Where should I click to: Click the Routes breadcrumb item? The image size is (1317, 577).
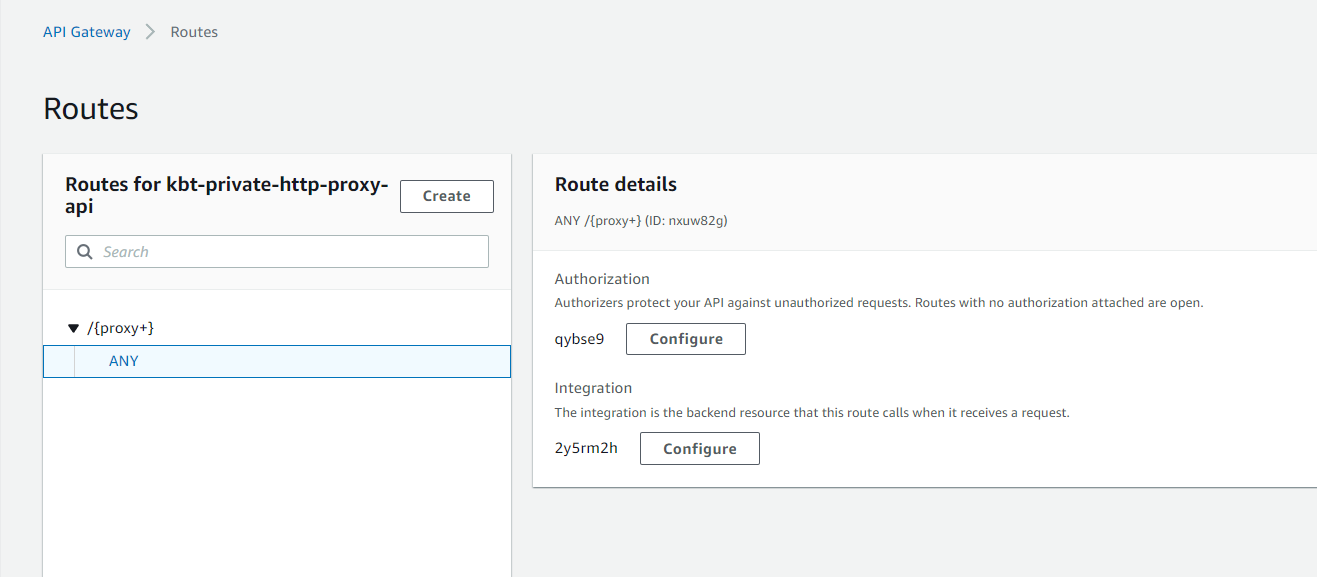click(194, 32)
